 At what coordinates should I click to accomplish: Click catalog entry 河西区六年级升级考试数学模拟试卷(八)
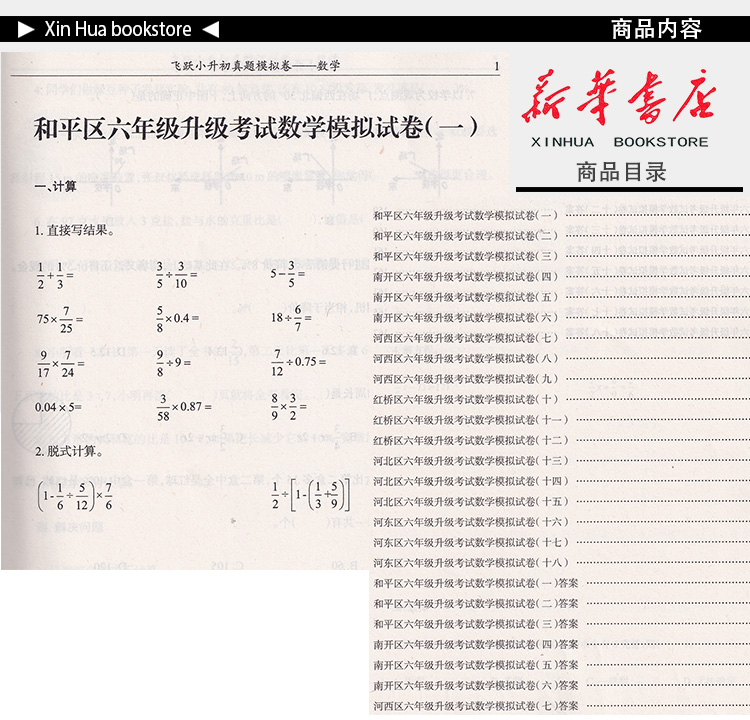[x=465, y=359]
